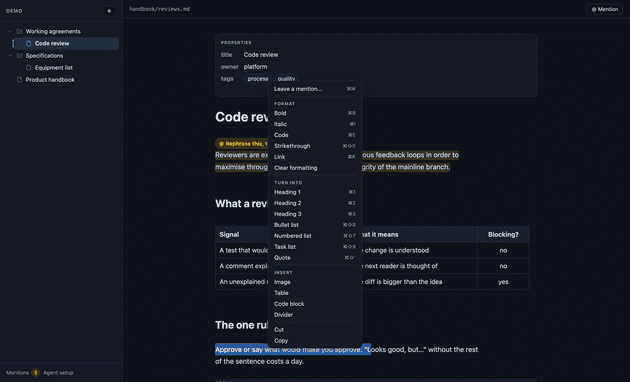
Task: Insert an Image from the menu
Action: (315, 282)
